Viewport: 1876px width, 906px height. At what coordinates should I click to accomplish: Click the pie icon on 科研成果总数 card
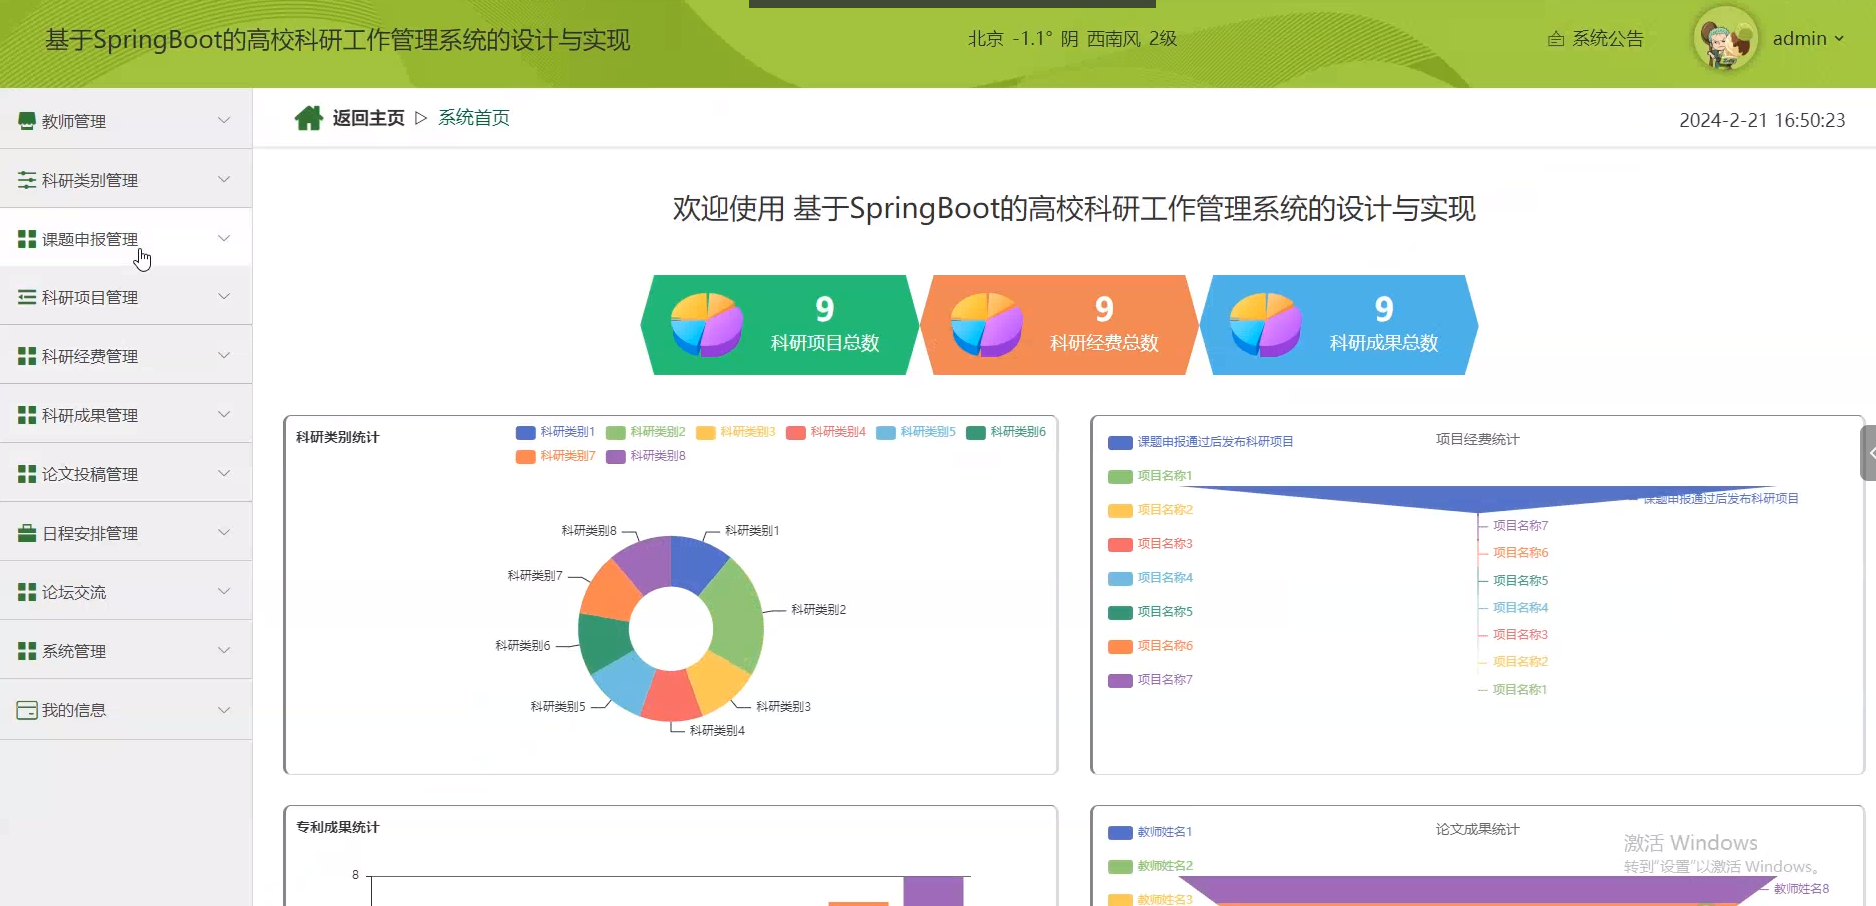[1265, 325]
